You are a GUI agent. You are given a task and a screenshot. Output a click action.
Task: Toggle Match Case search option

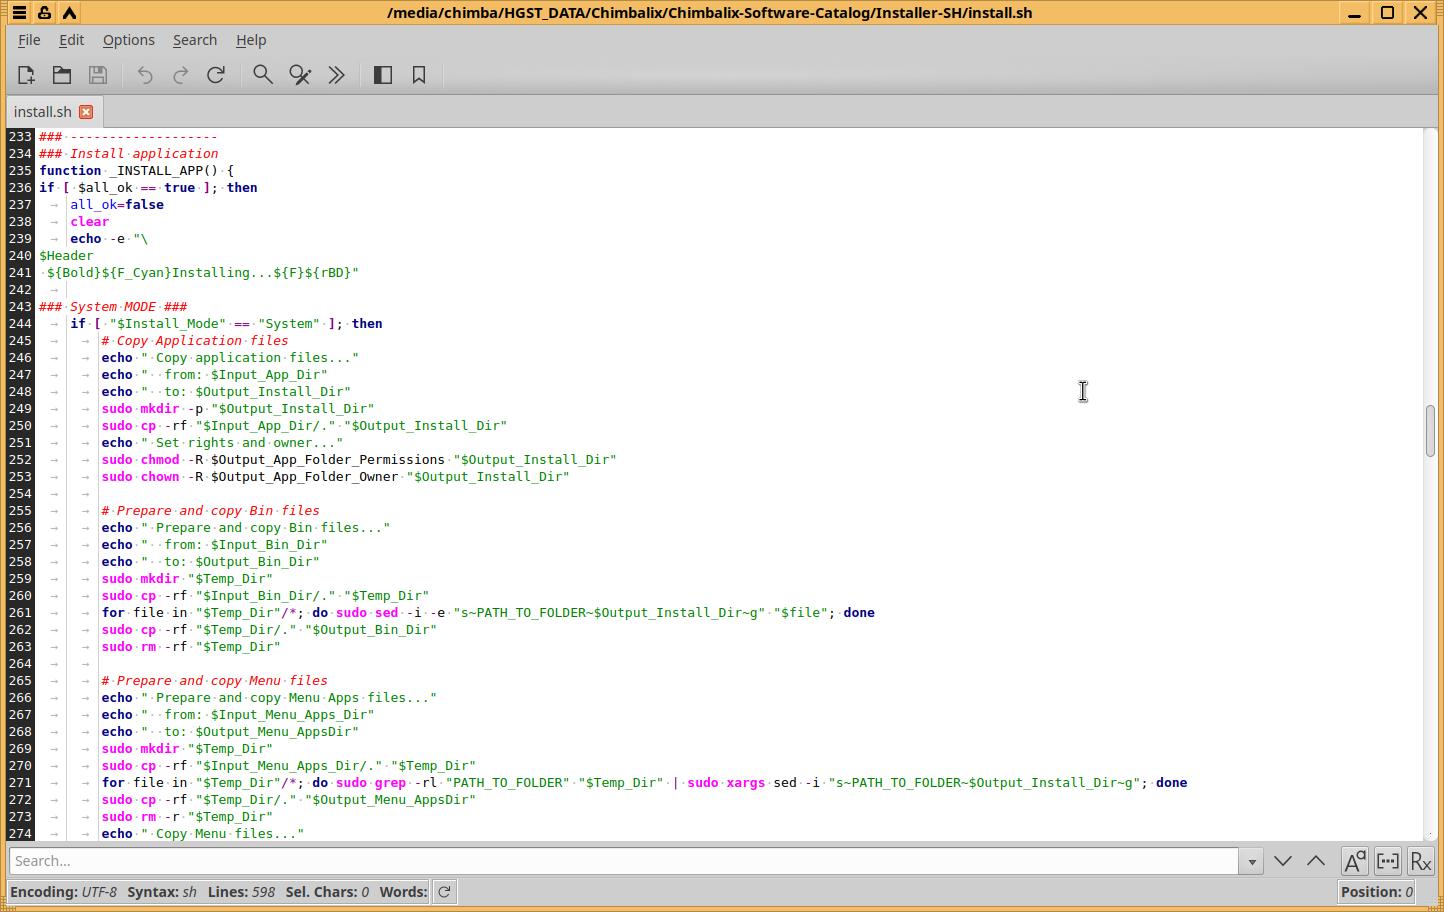click(1354, 861)
